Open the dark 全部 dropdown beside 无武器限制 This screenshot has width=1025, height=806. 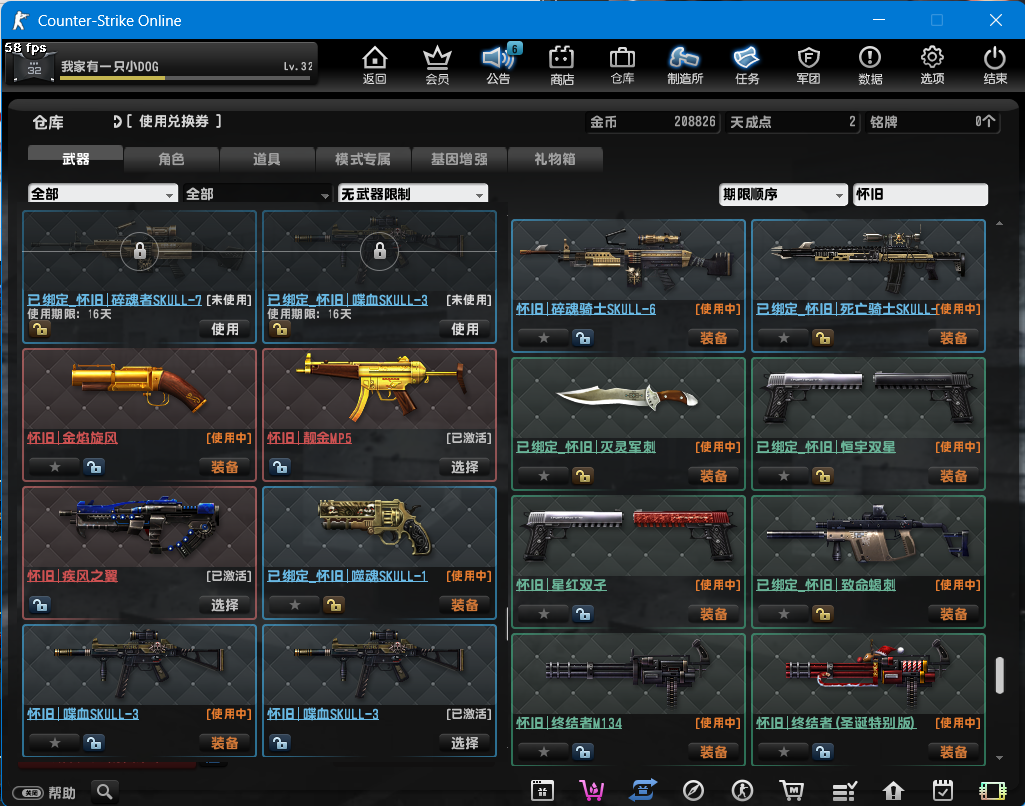[257, 193]
